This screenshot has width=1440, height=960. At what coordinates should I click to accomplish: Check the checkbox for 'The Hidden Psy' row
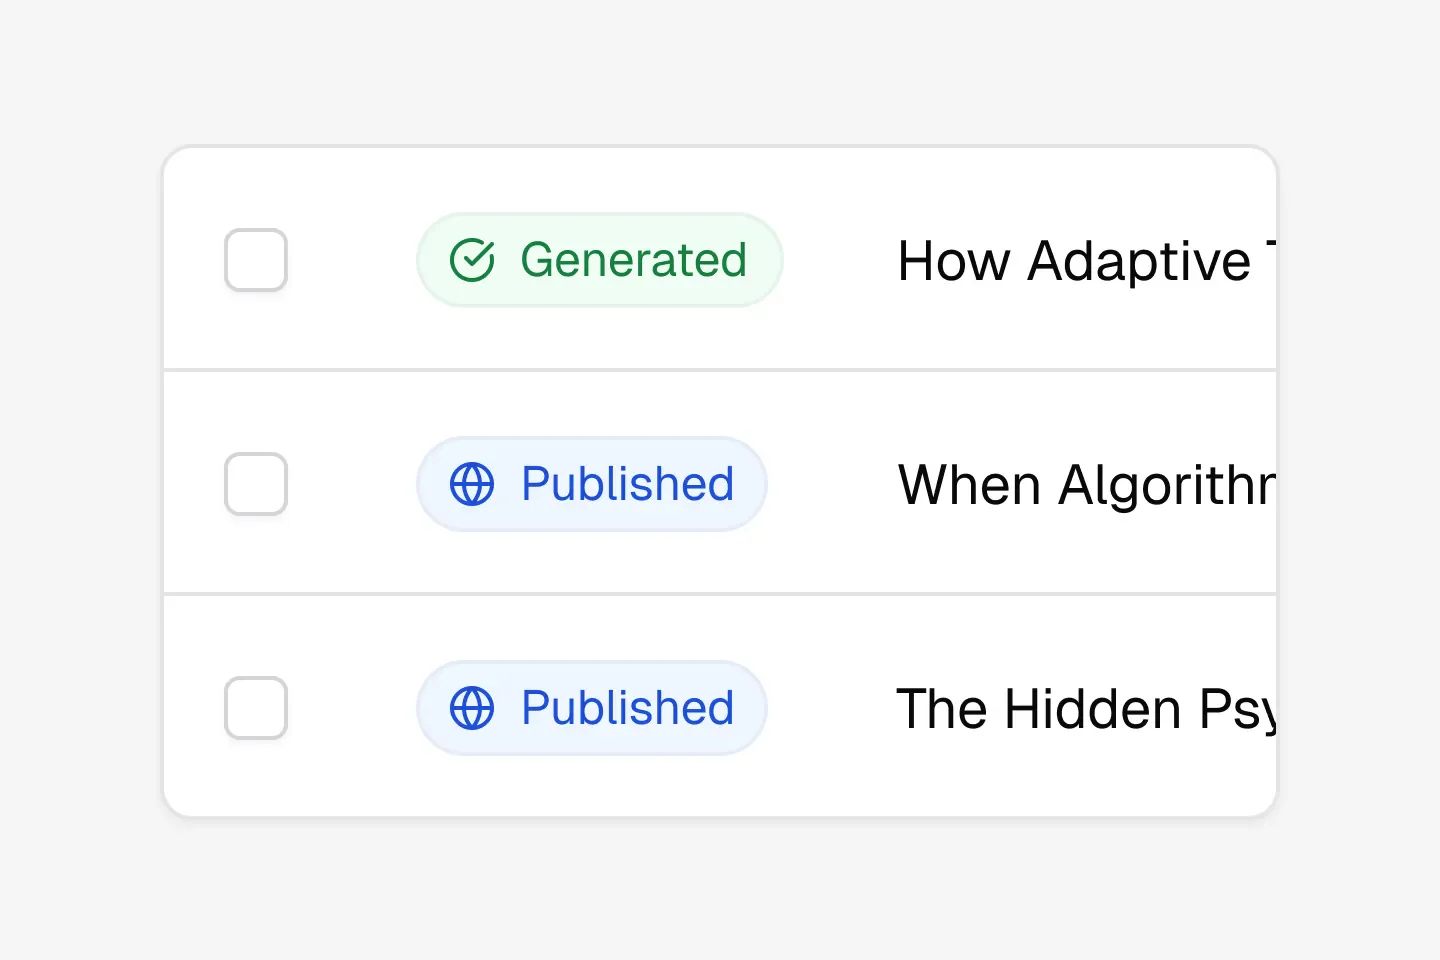point(256,708)
